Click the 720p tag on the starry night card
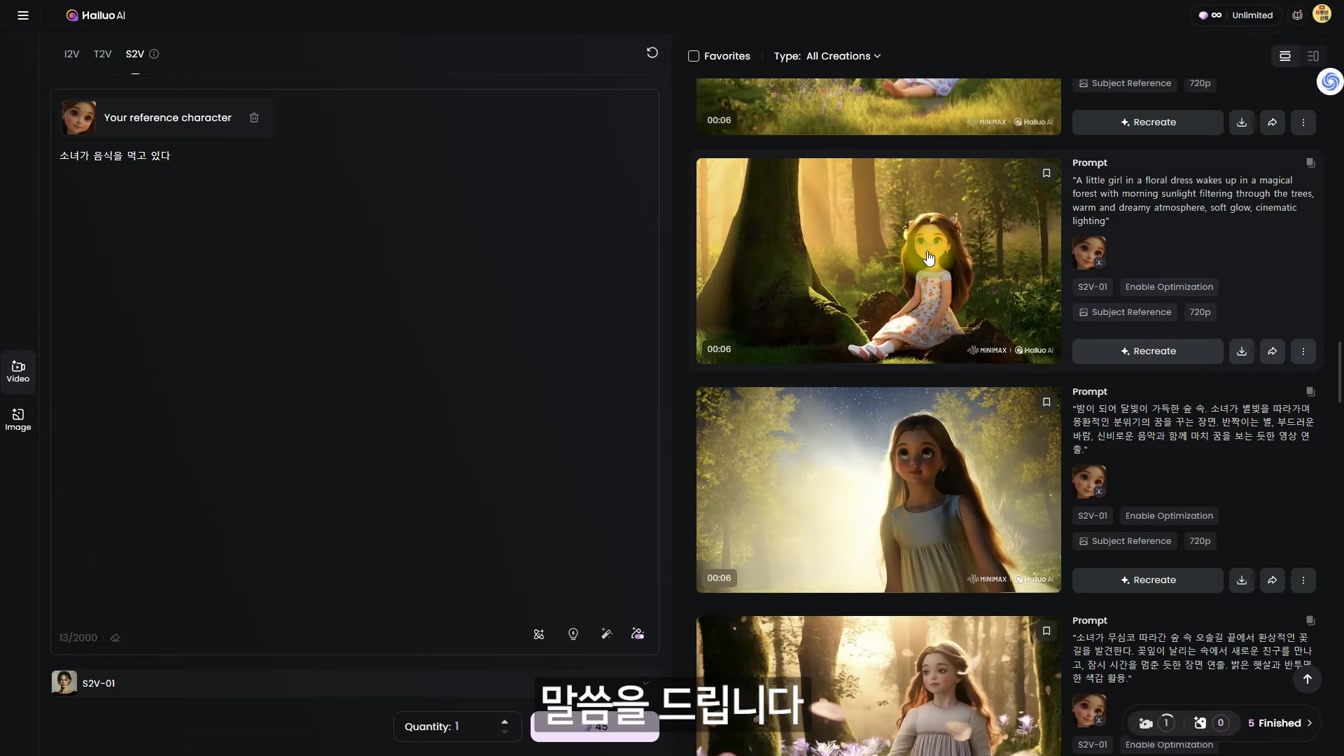The image size is (1344, 756). point(1200,541)
